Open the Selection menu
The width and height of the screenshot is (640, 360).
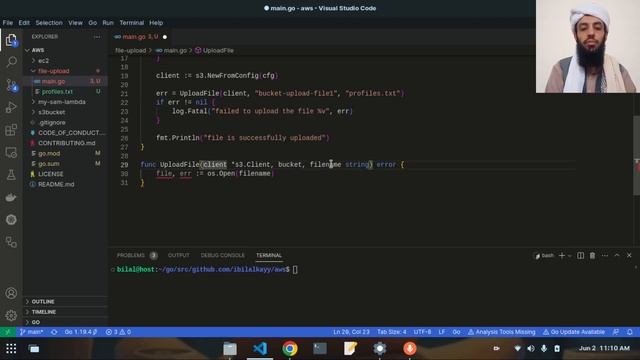[49, 23]
